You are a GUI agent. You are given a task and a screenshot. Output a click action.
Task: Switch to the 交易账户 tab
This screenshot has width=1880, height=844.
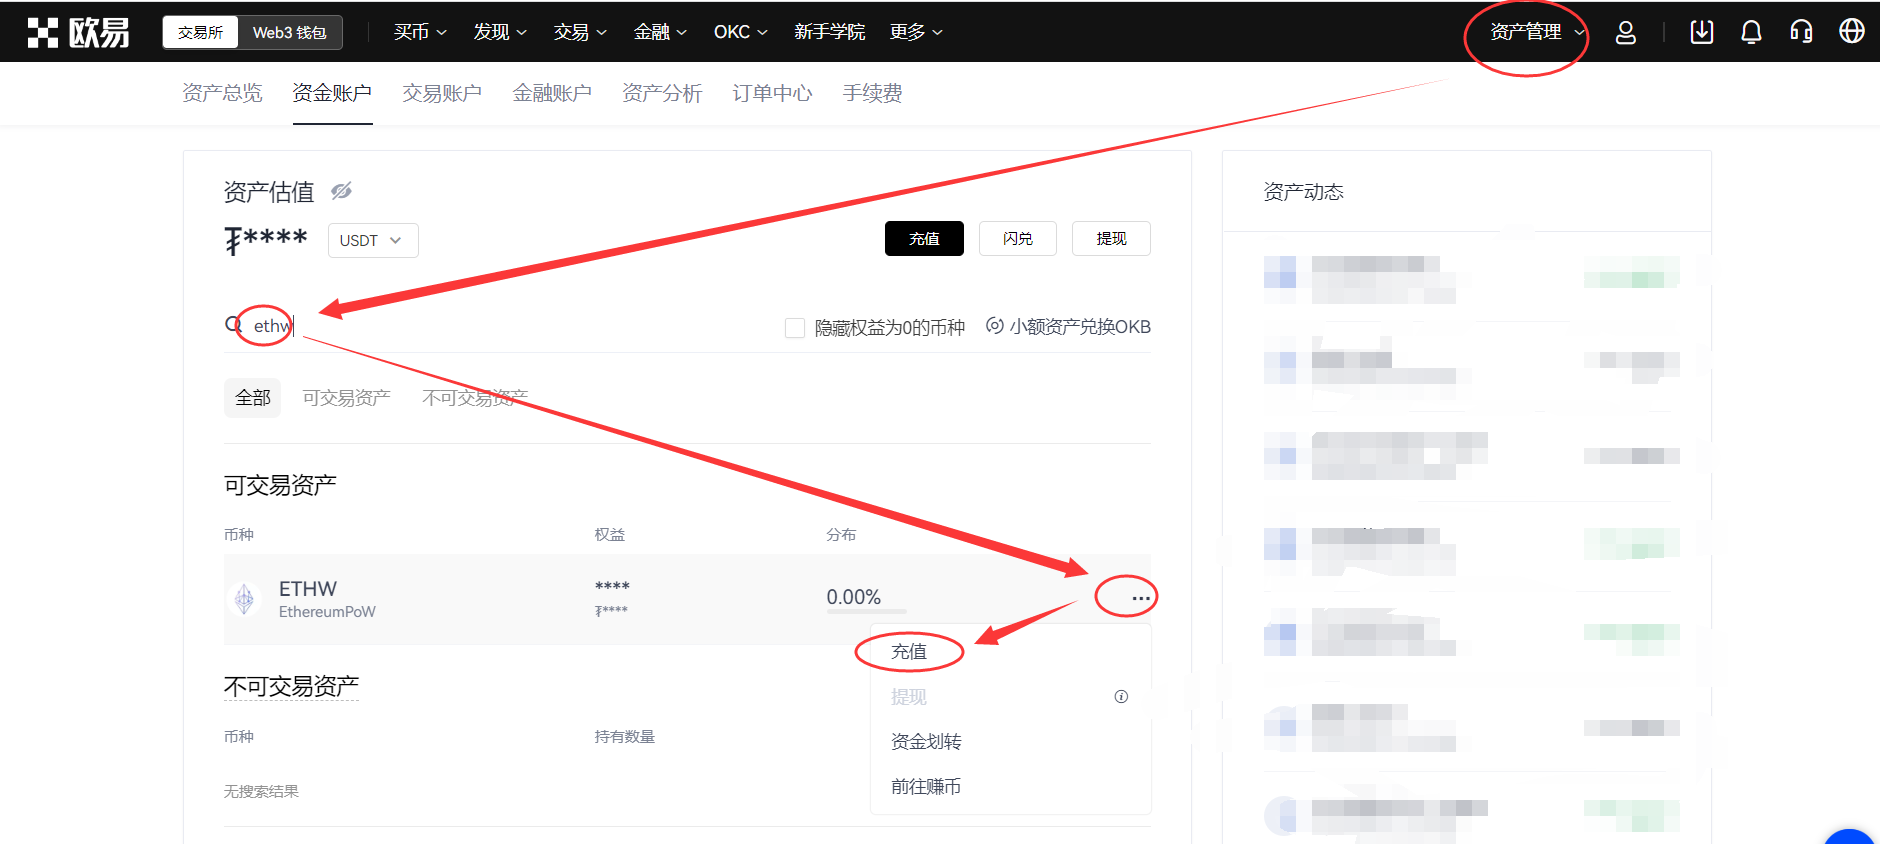click(x=441, y=93)
